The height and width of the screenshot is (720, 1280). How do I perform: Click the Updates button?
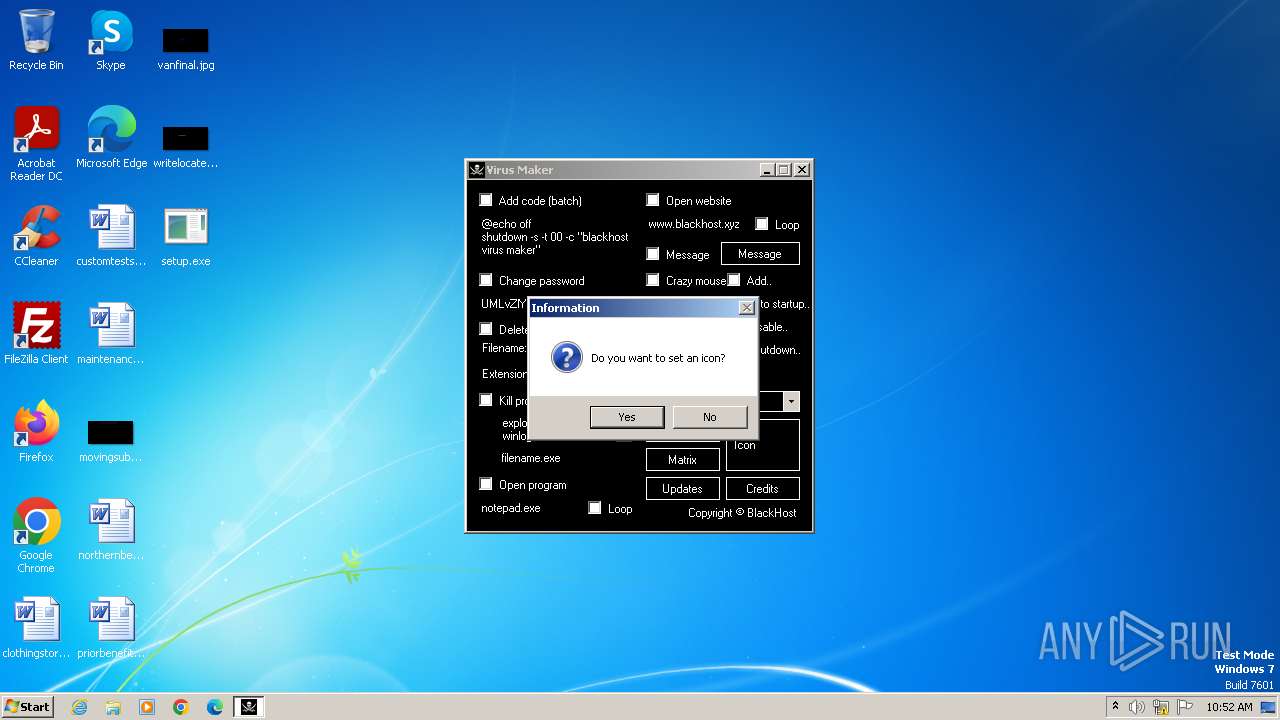point(682,489)
